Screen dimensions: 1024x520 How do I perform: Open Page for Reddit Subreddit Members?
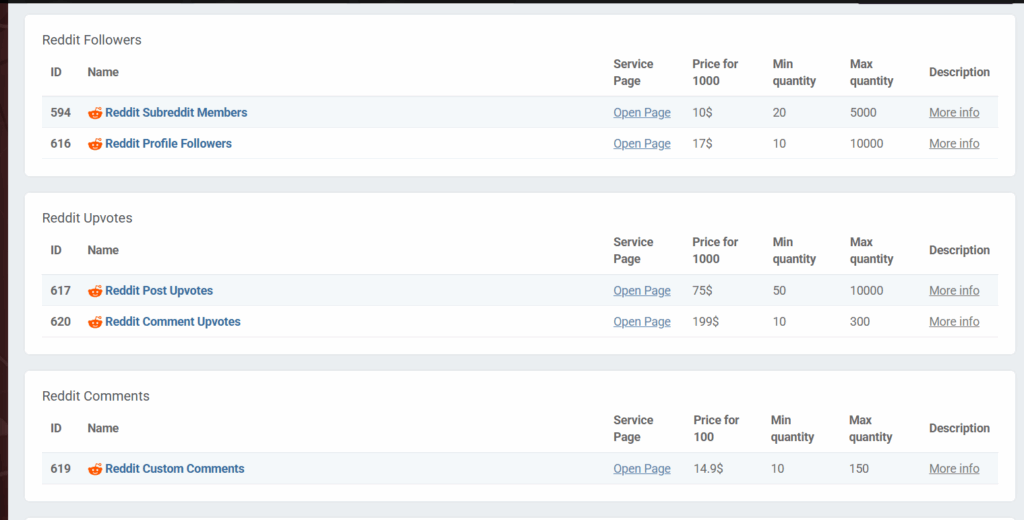[642, 113]
